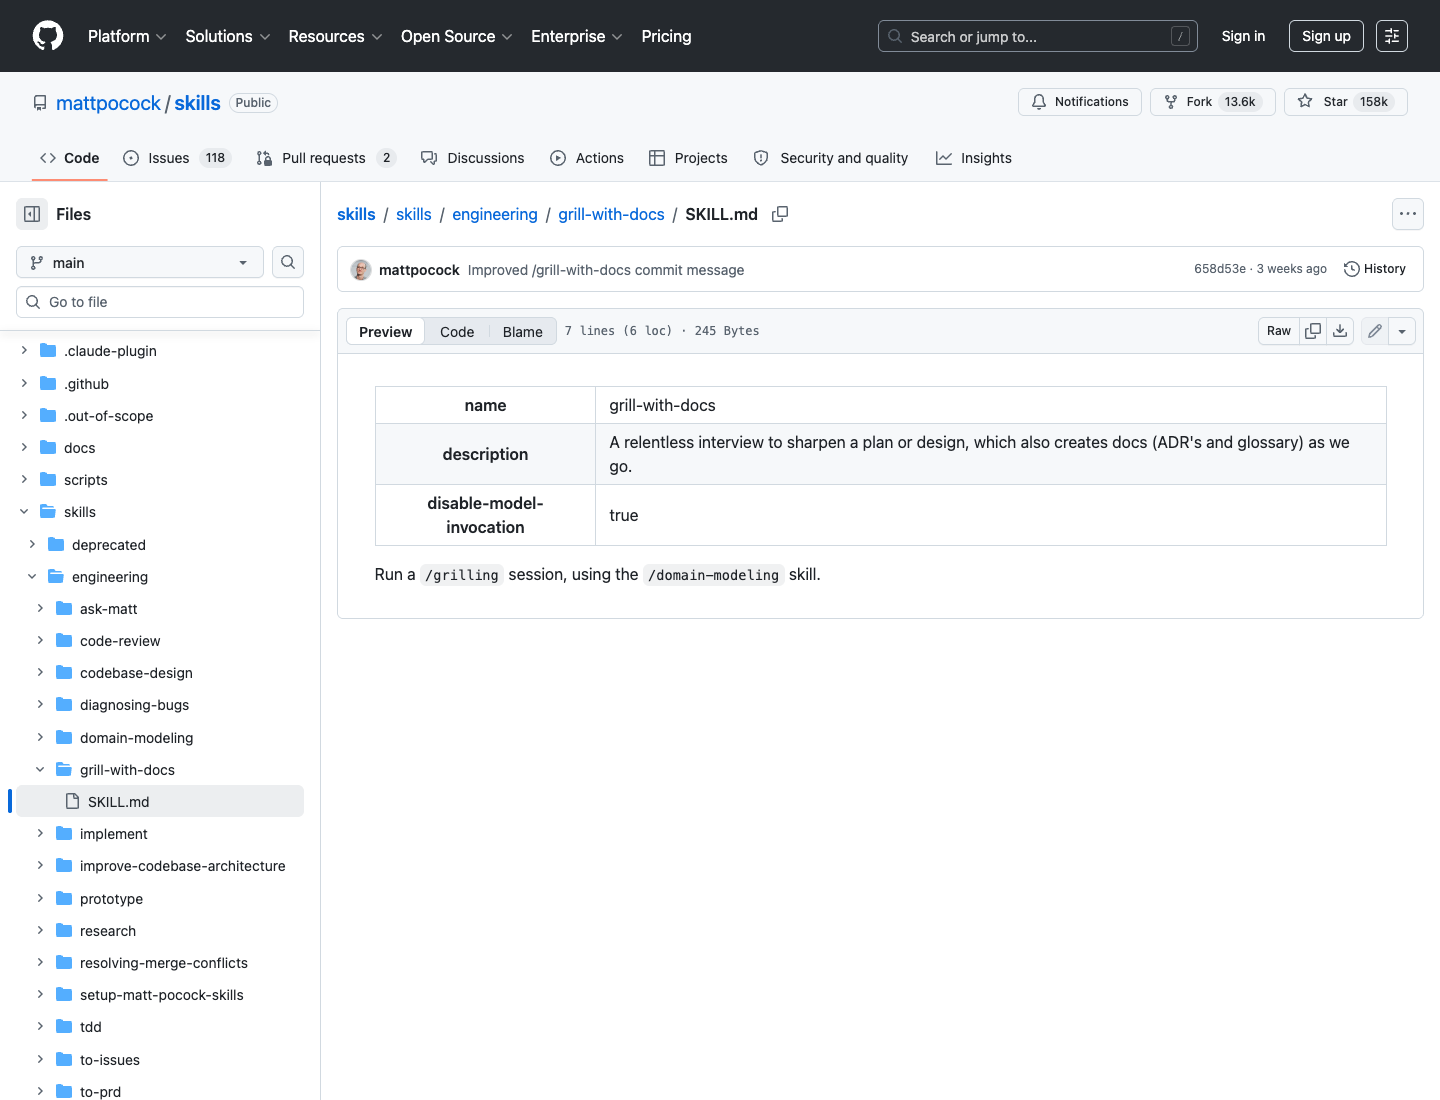Download the raw file icon
The height and width of the screenshot is (1100, 1440).
(x=1340, y=331)
